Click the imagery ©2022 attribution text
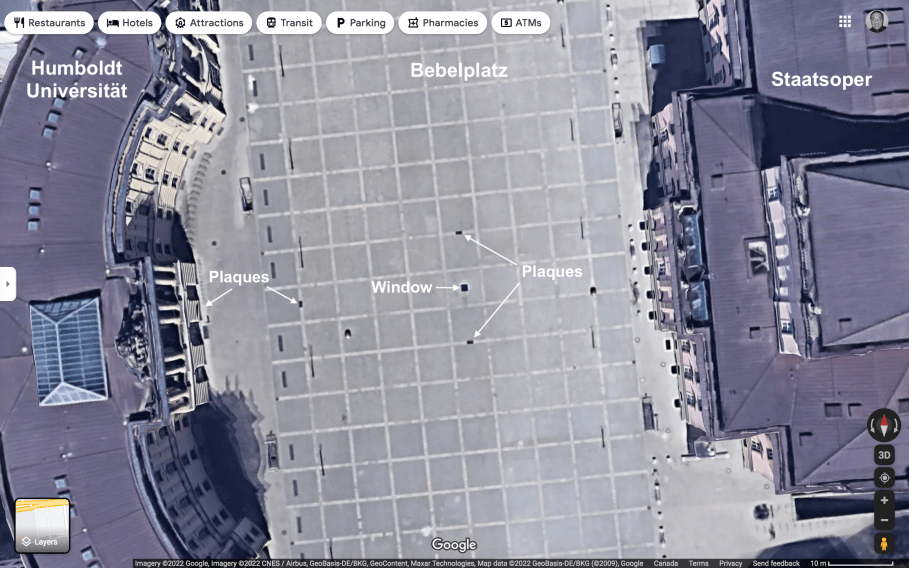 pos(388,563)
